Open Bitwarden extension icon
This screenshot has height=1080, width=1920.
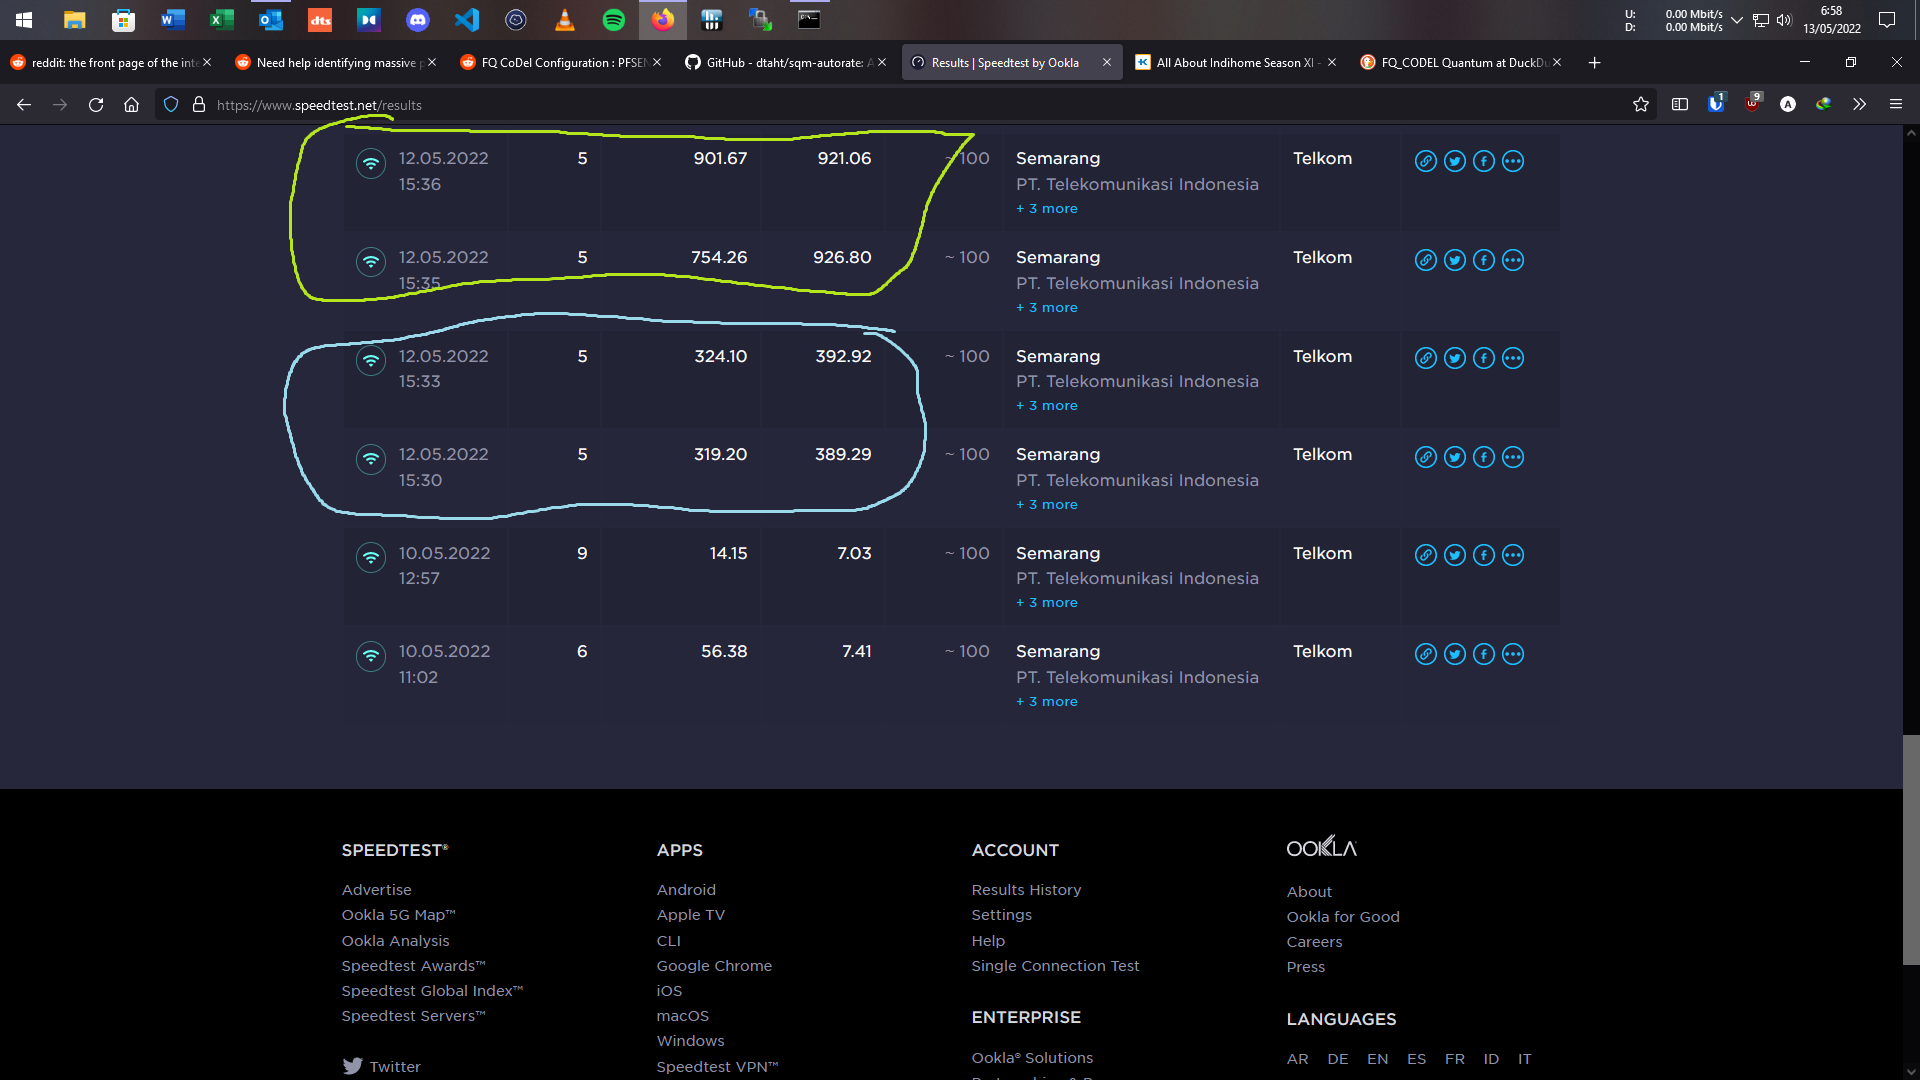(x=1716, y=104)
